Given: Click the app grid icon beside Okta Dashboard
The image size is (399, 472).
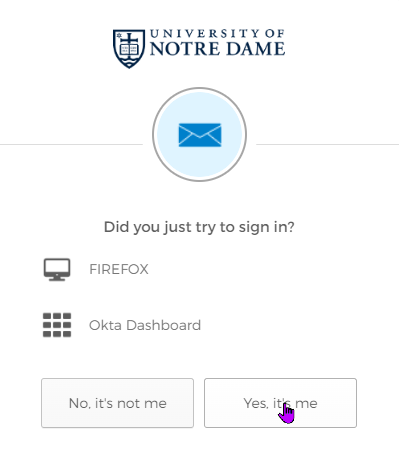Looking at the screenshot, I should (57, 325).
